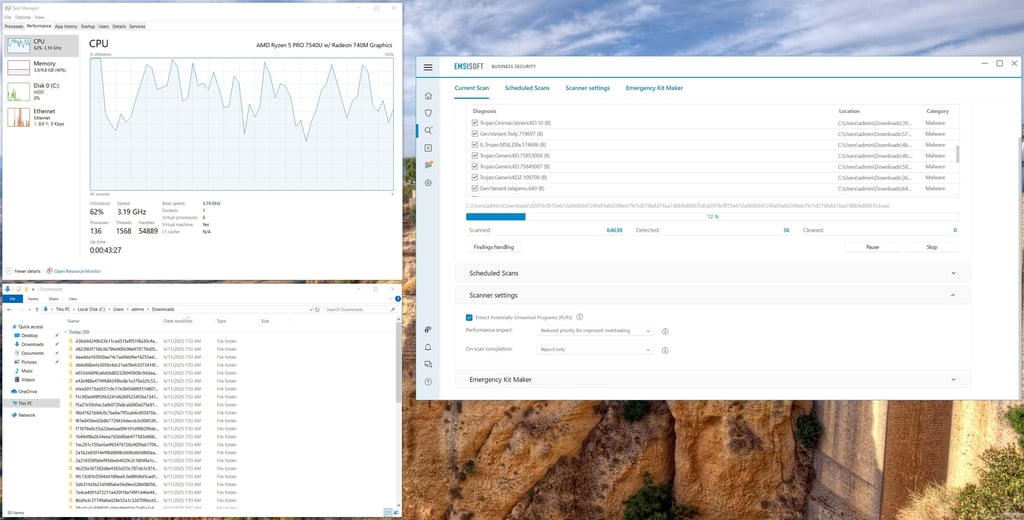The height and width of the screenshot is (520, 1024).
Task: Sort Explorer by Date modified column
Action: pyautogui.click(x=178, y=321)
